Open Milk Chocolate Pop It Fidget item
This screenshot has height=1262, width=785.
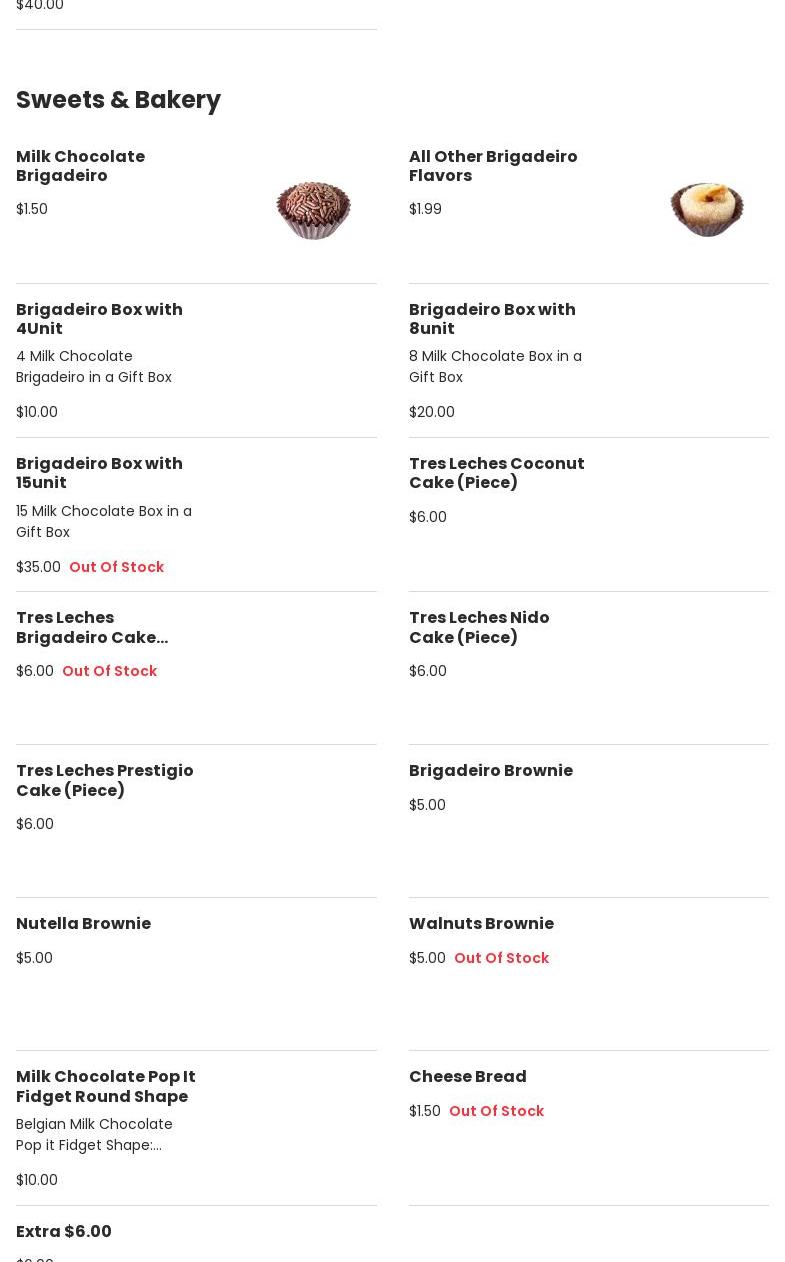[105, 1086]
